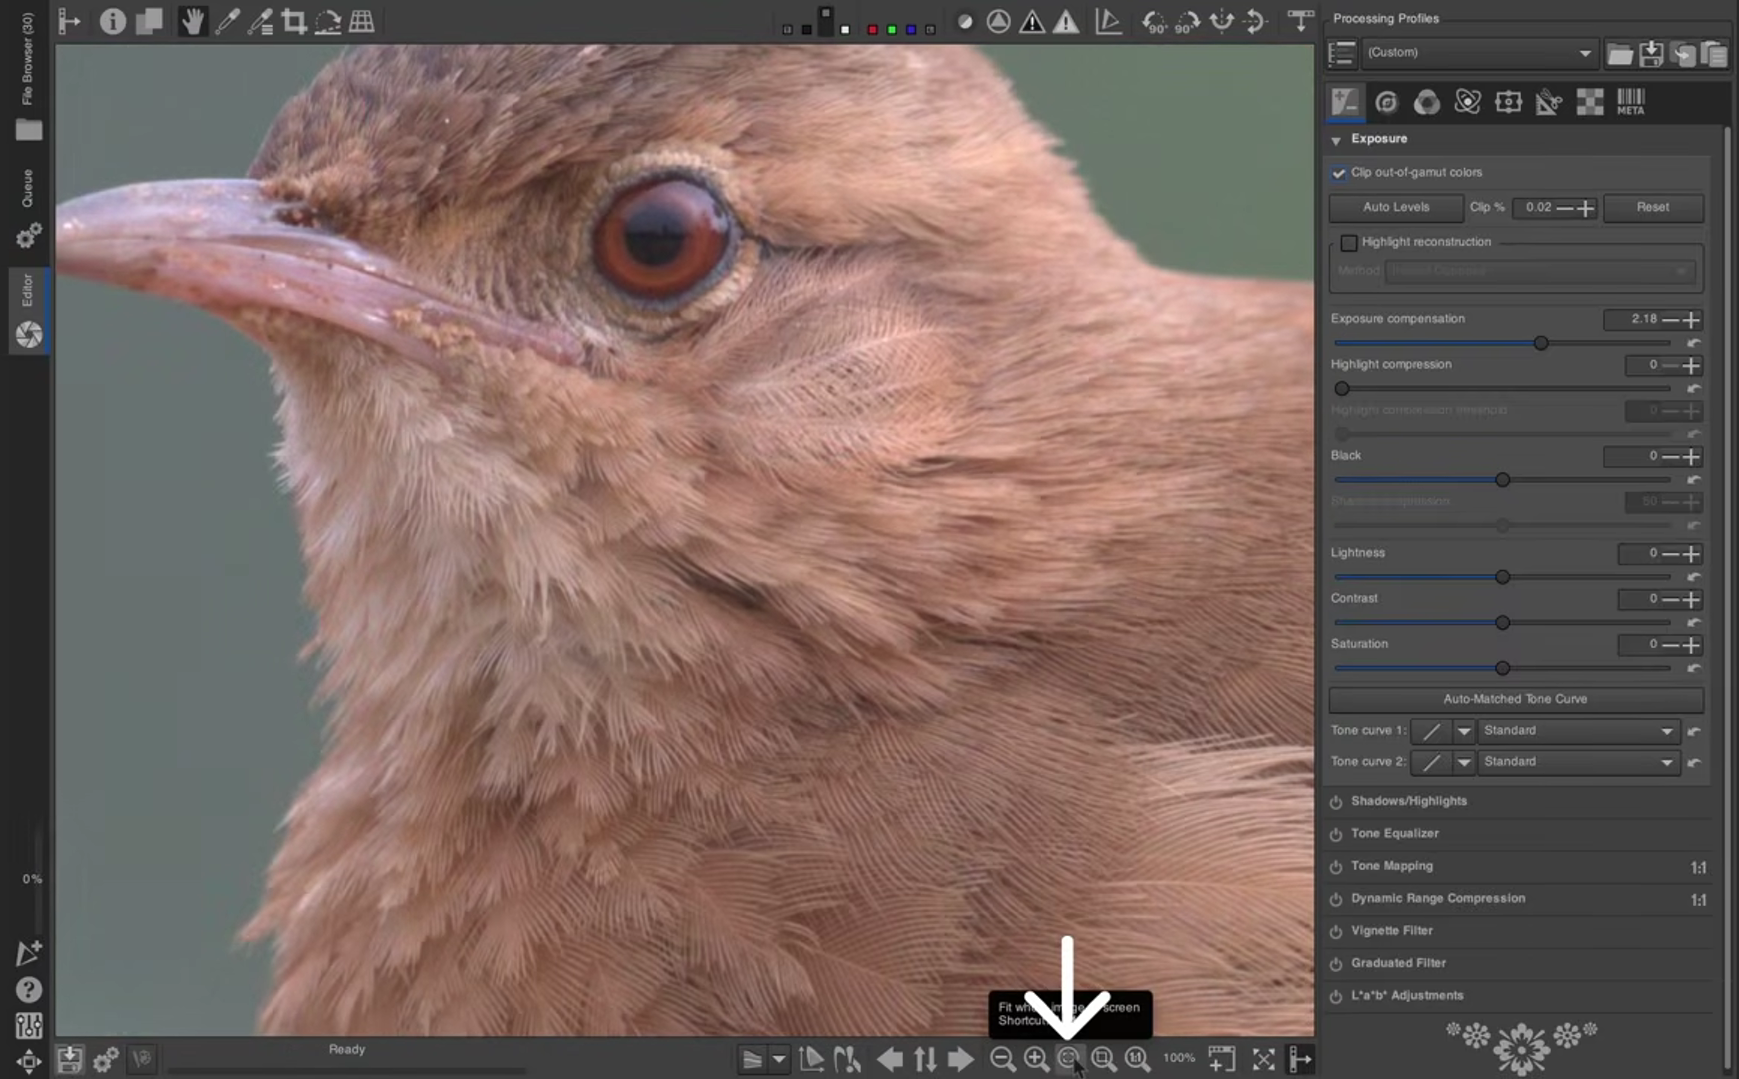Zoom preview to 100%
Image resolution: width=1739 pixels, height=1079 pixels.
tap(1137, 1058)
